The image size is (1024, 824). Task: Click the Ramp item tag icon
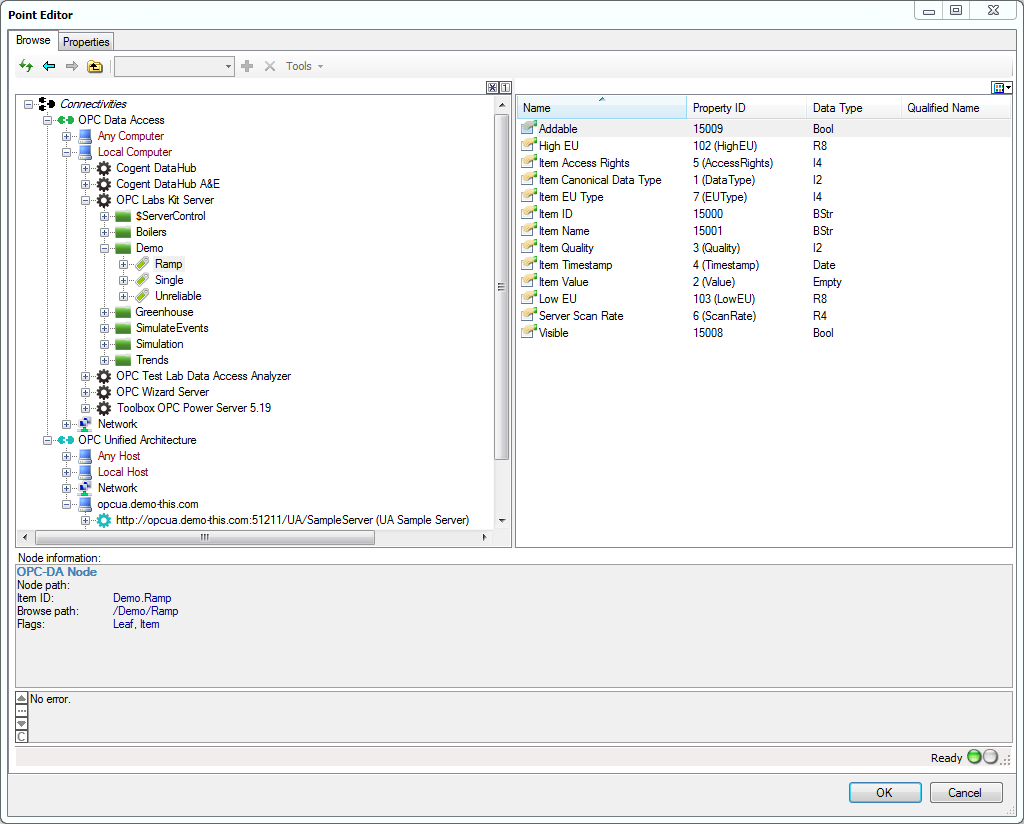(142, 264)
